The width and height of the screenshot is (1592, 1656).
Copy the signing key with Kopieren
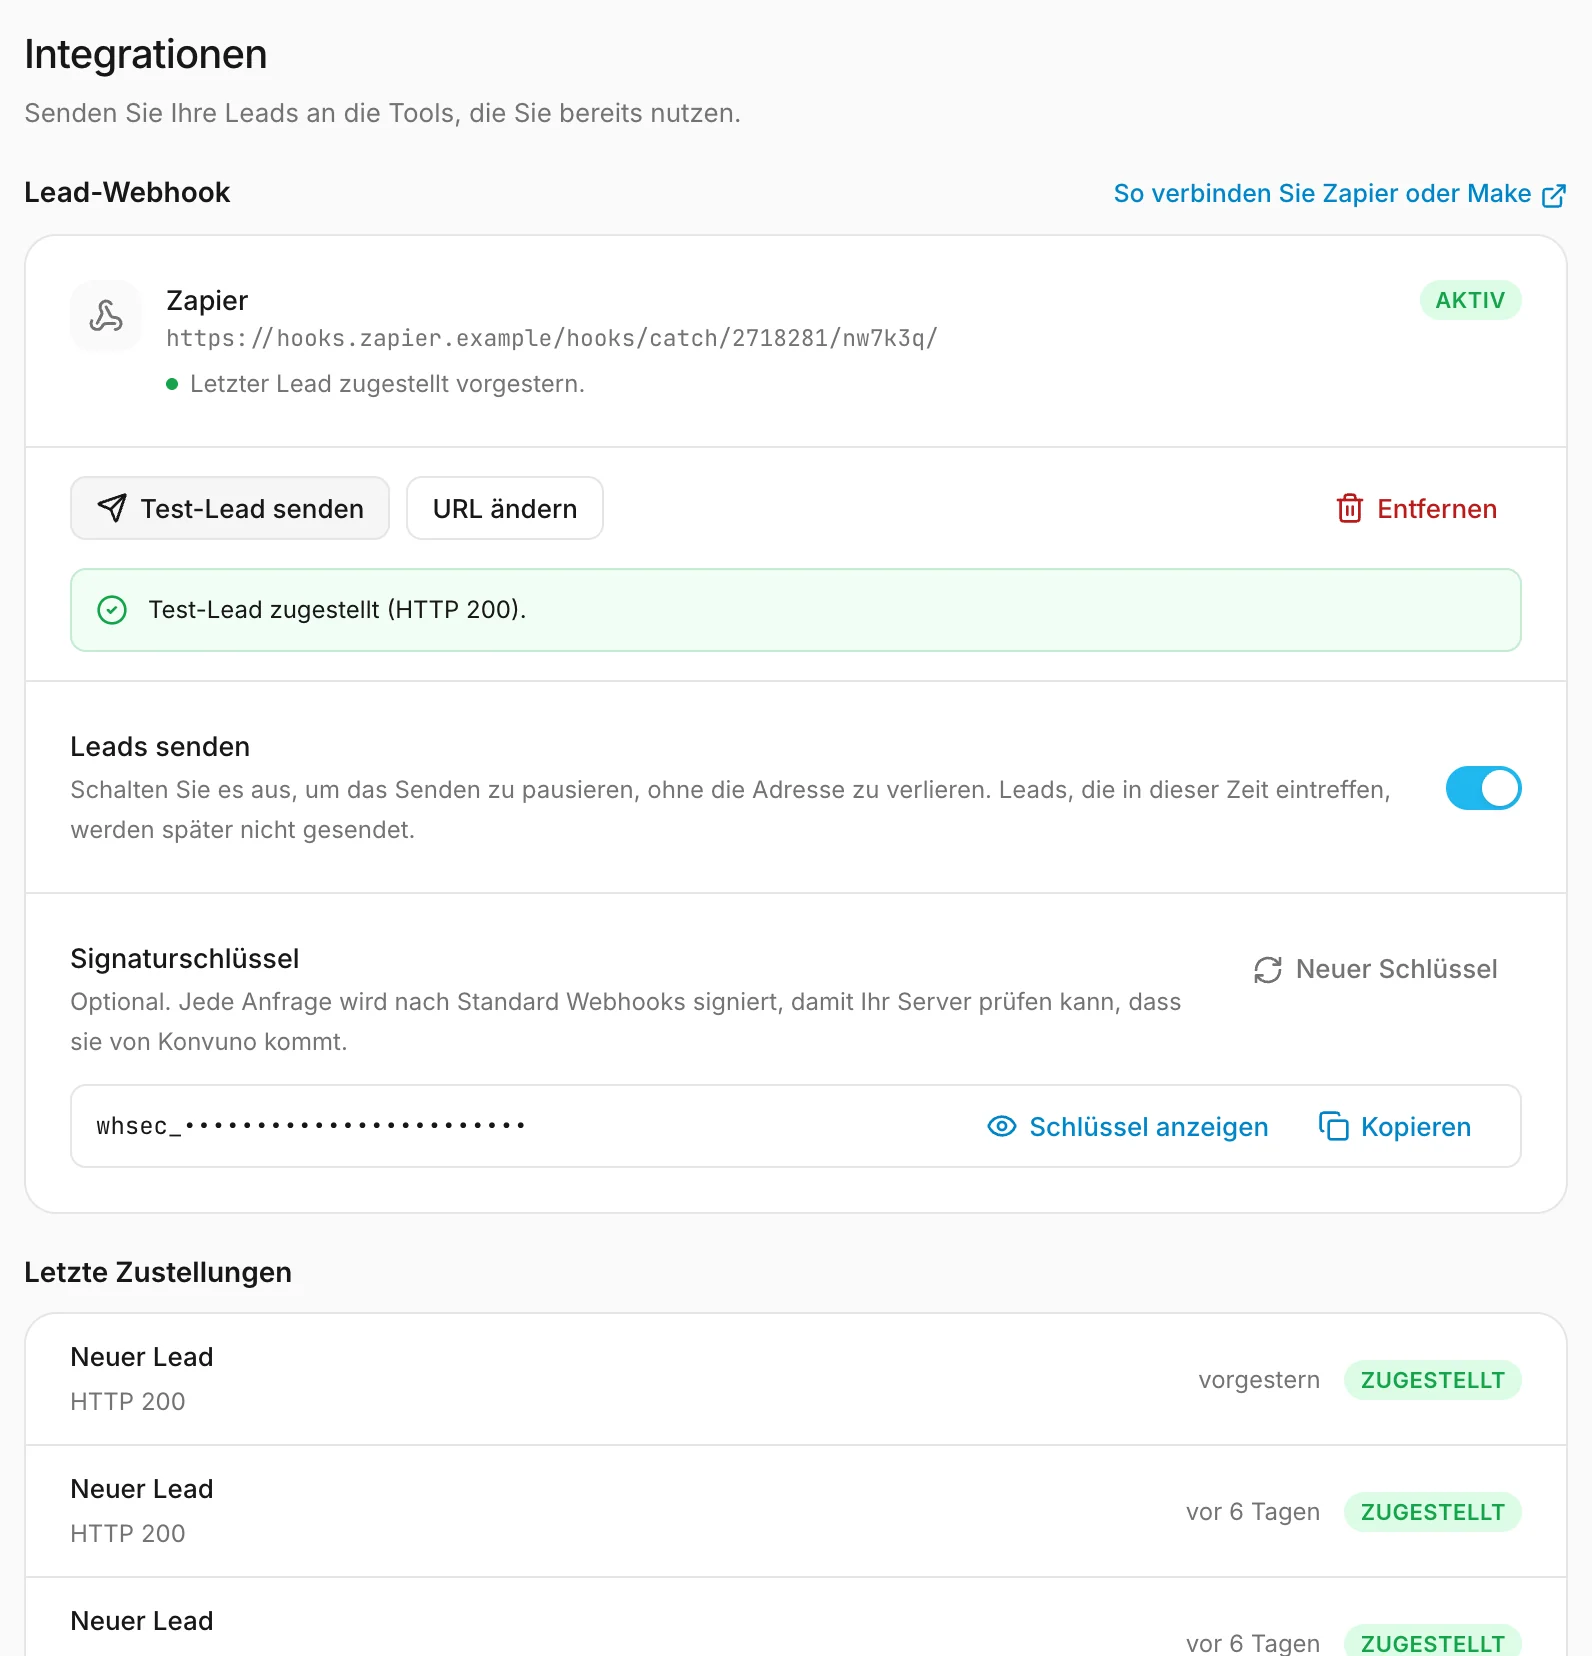[1395, 1127]
